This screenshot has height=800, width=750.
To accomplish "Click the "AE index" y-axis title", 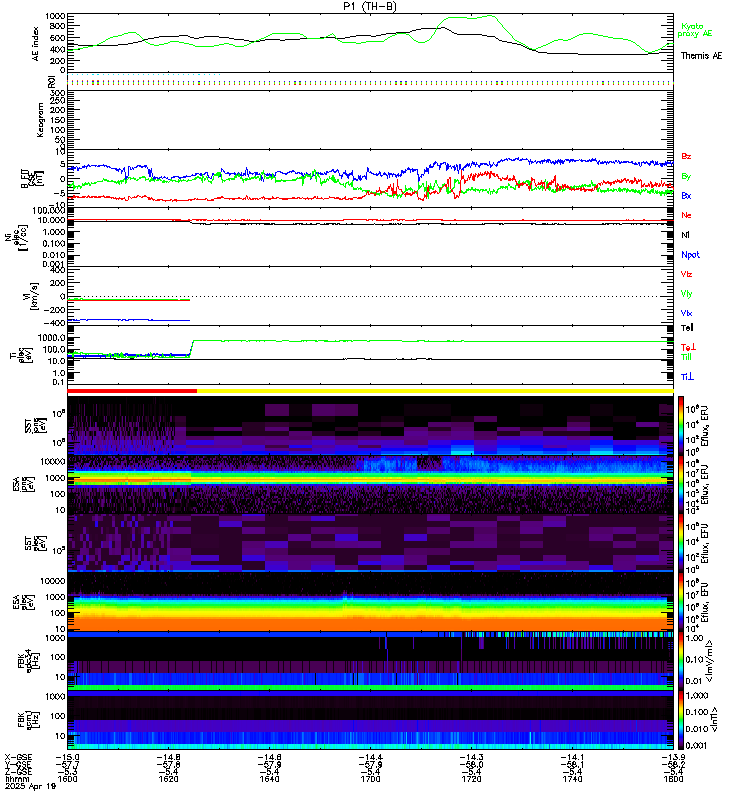I will pos(36,43).
